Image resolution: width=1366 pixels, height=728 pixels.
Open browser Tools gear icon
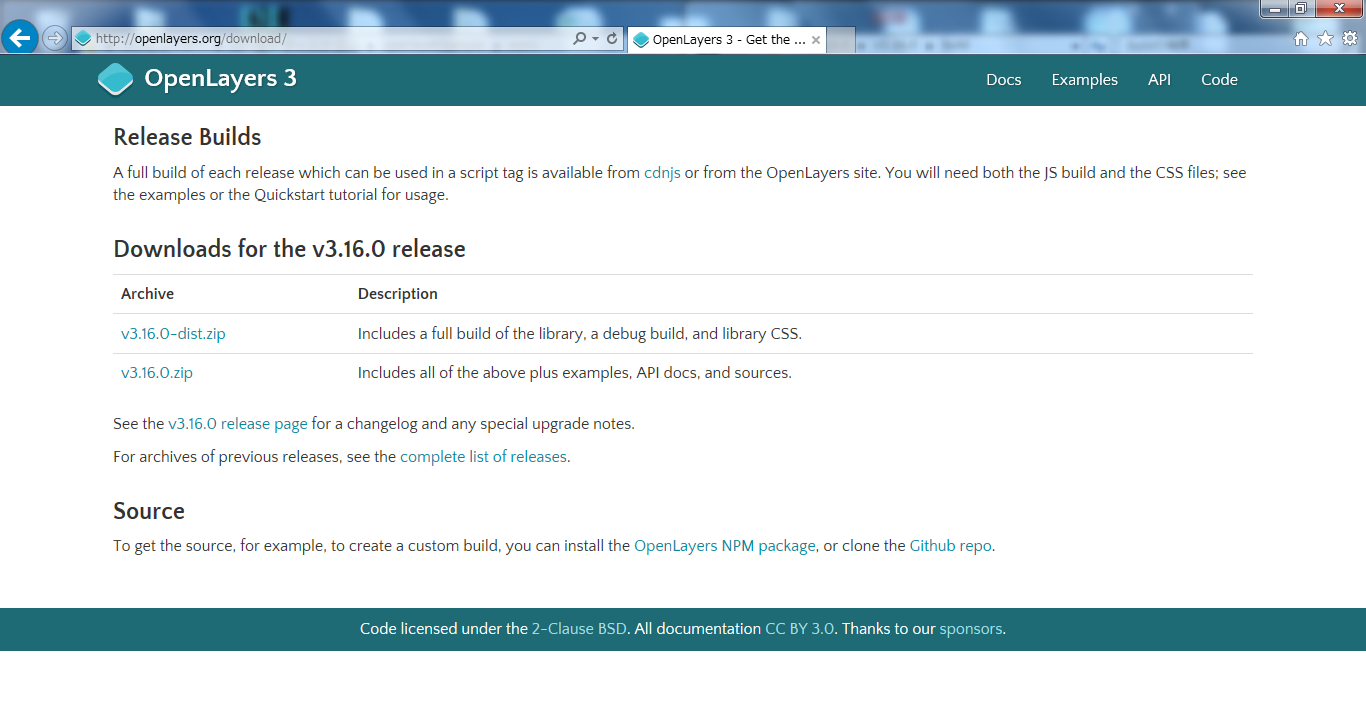coord(1349,39)
